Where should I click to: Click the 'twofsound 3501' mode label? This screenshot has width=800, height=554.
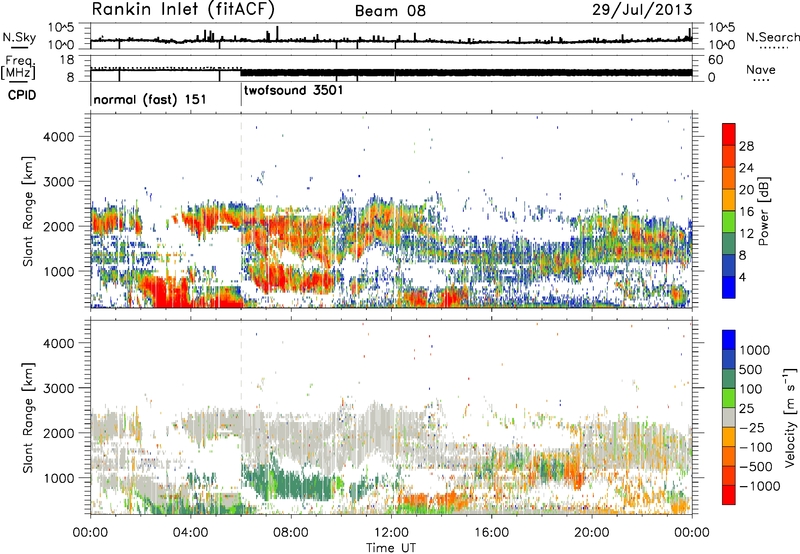tap(293, 91)
